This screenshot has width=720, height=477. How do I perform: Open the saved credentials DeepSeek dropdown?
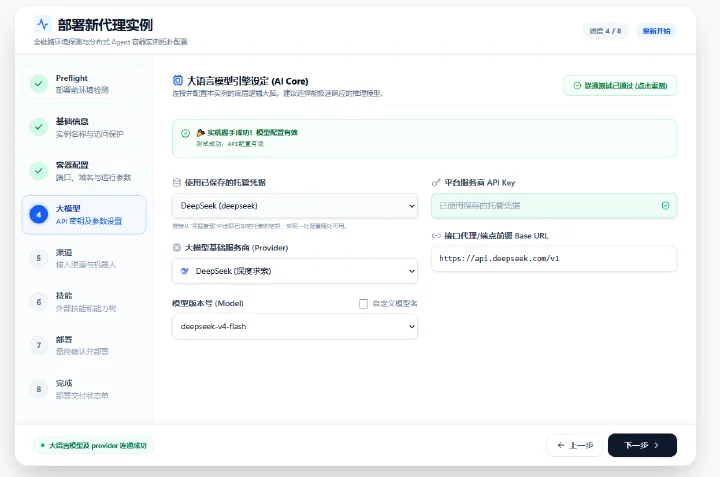click(x=295, y=206)
